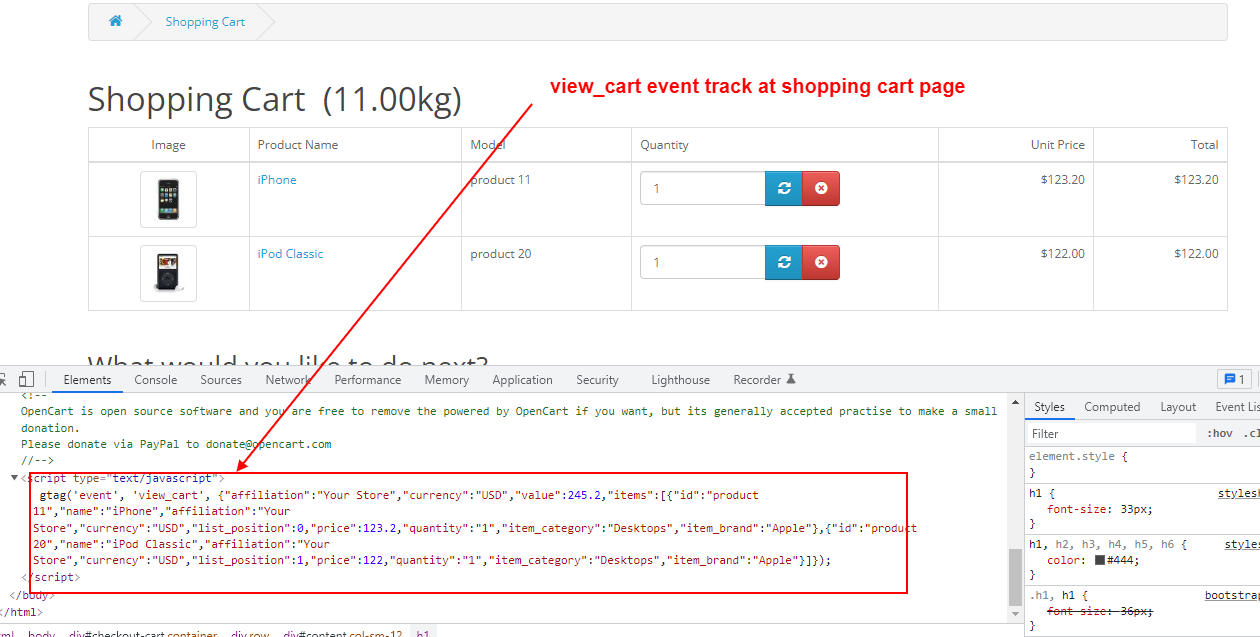Click the 'Shopping Cart (11.00kg)' heading
This screenshot has height=637, width=1260.
click(275, 100)
